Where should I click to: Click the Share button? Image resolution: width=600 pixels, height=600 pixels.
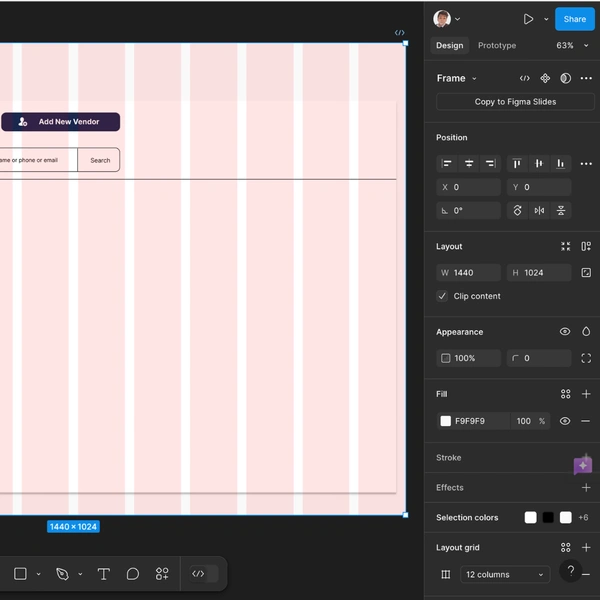tap(574, 19)
